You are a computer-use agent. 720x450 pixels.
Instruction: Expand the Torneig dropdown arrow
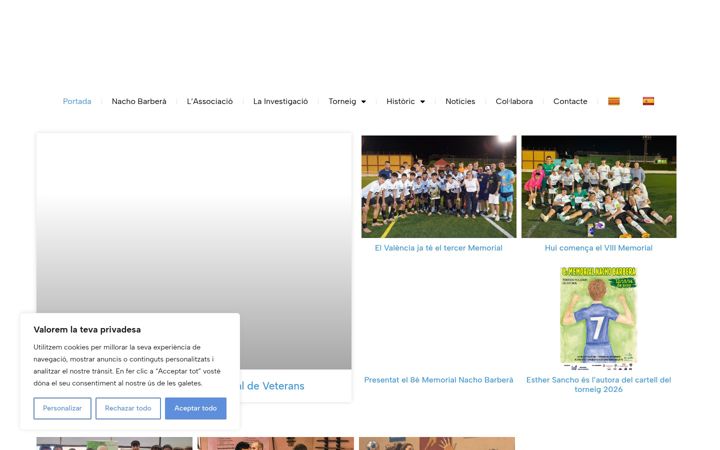click(x=363, y=101)
